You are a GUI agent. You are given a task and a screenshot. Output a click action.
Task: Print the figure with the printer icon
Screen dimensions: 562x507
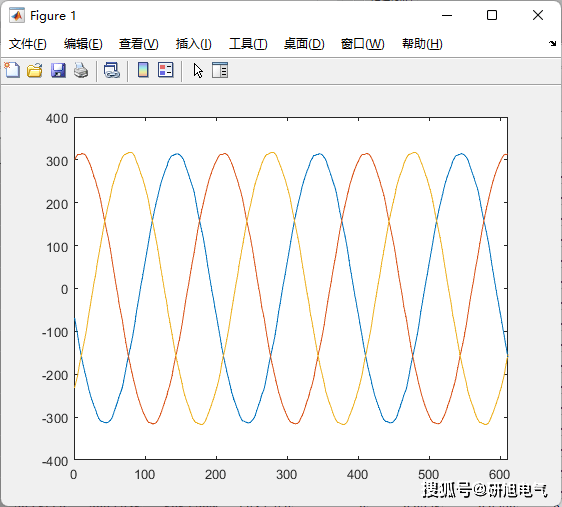pyautogui.click(x=81, y=70)
